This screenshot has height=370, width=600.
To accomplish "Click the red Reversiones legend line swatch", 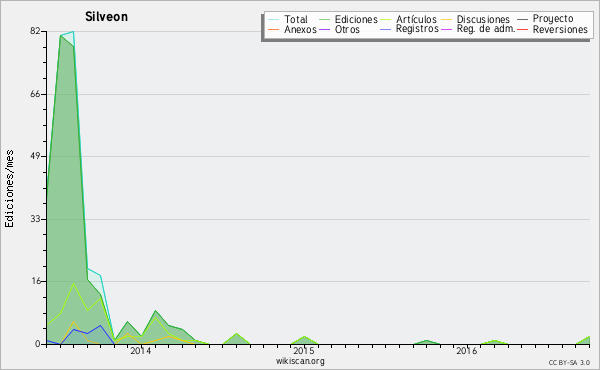I will pyautogui.click(x=522, y=29).
